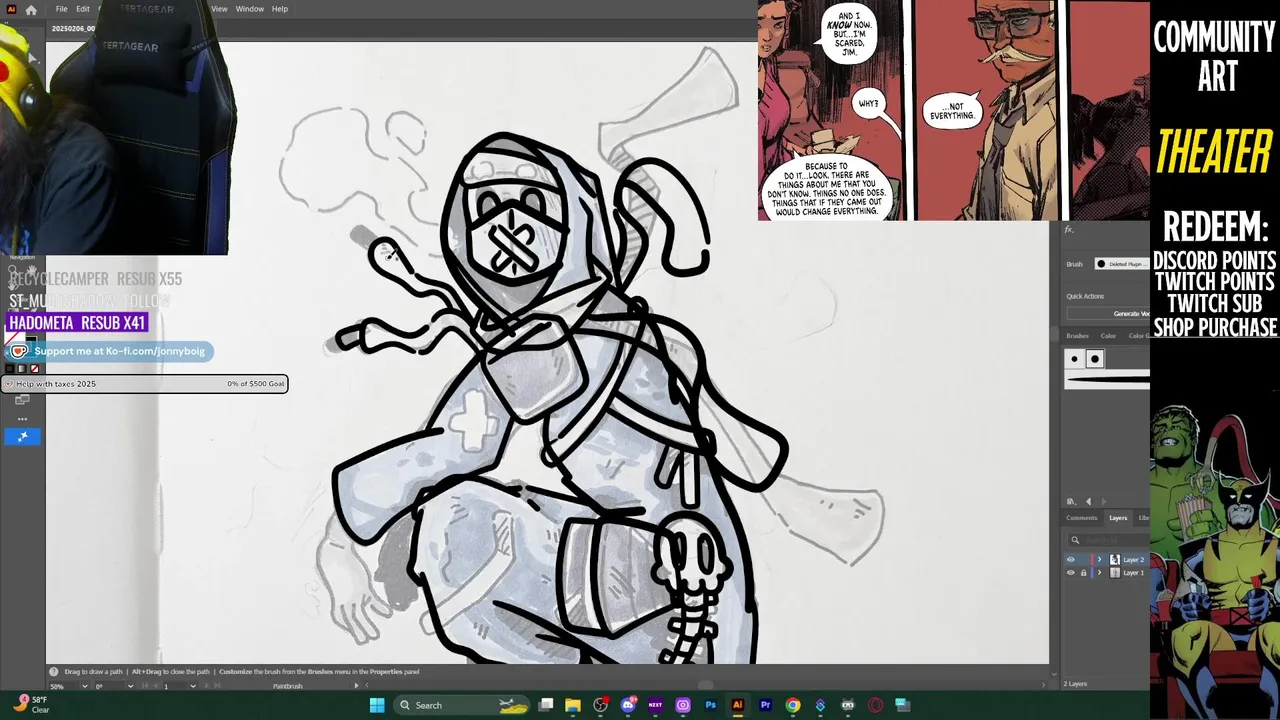Click the status bar play arrow
The height and width of the screenshot is (720, 1280).
coord(356,686)
